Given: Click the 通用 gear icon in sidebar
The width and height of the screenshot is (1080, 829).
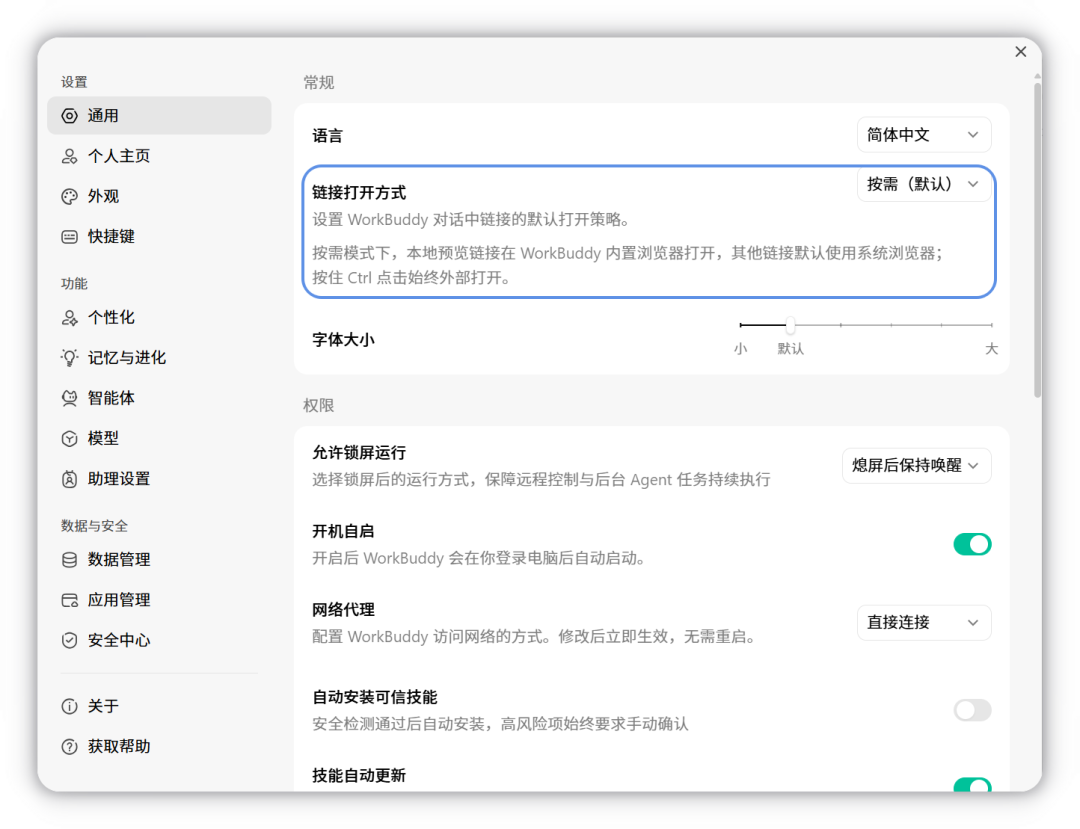Looking at the screenshot, I should (70, 116).
